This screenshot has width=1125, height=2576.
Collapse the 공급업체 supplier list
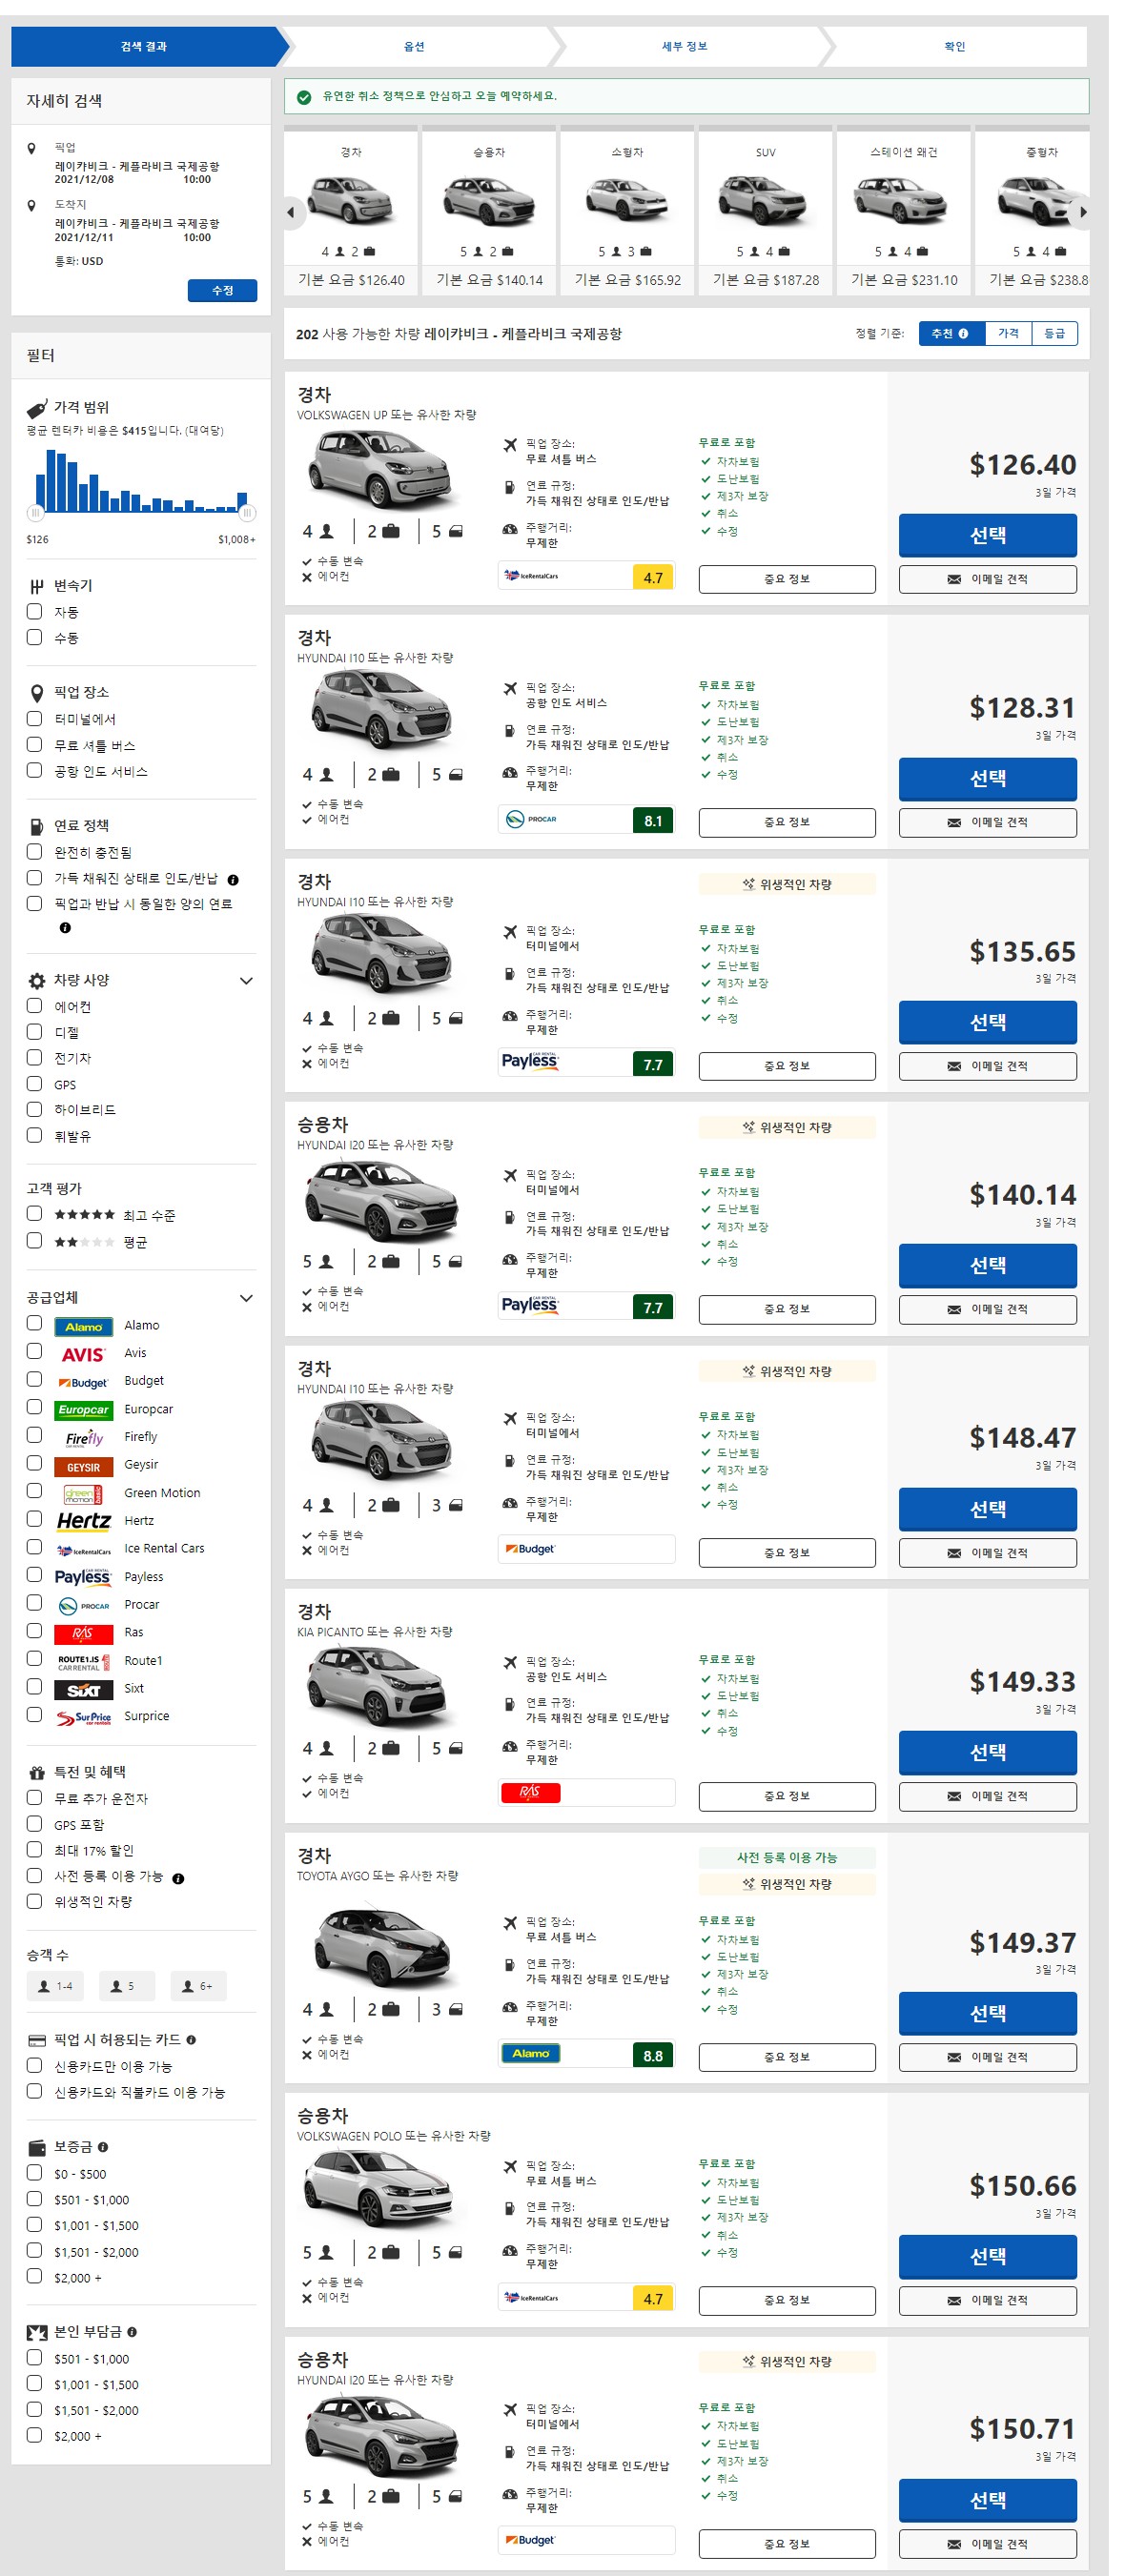(x=246, y=1297)
